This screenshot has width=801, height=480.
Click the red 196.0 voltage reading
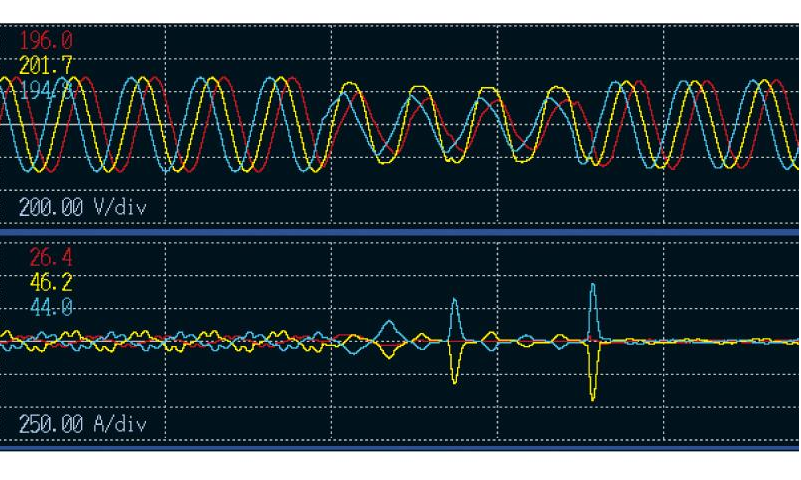46,40
